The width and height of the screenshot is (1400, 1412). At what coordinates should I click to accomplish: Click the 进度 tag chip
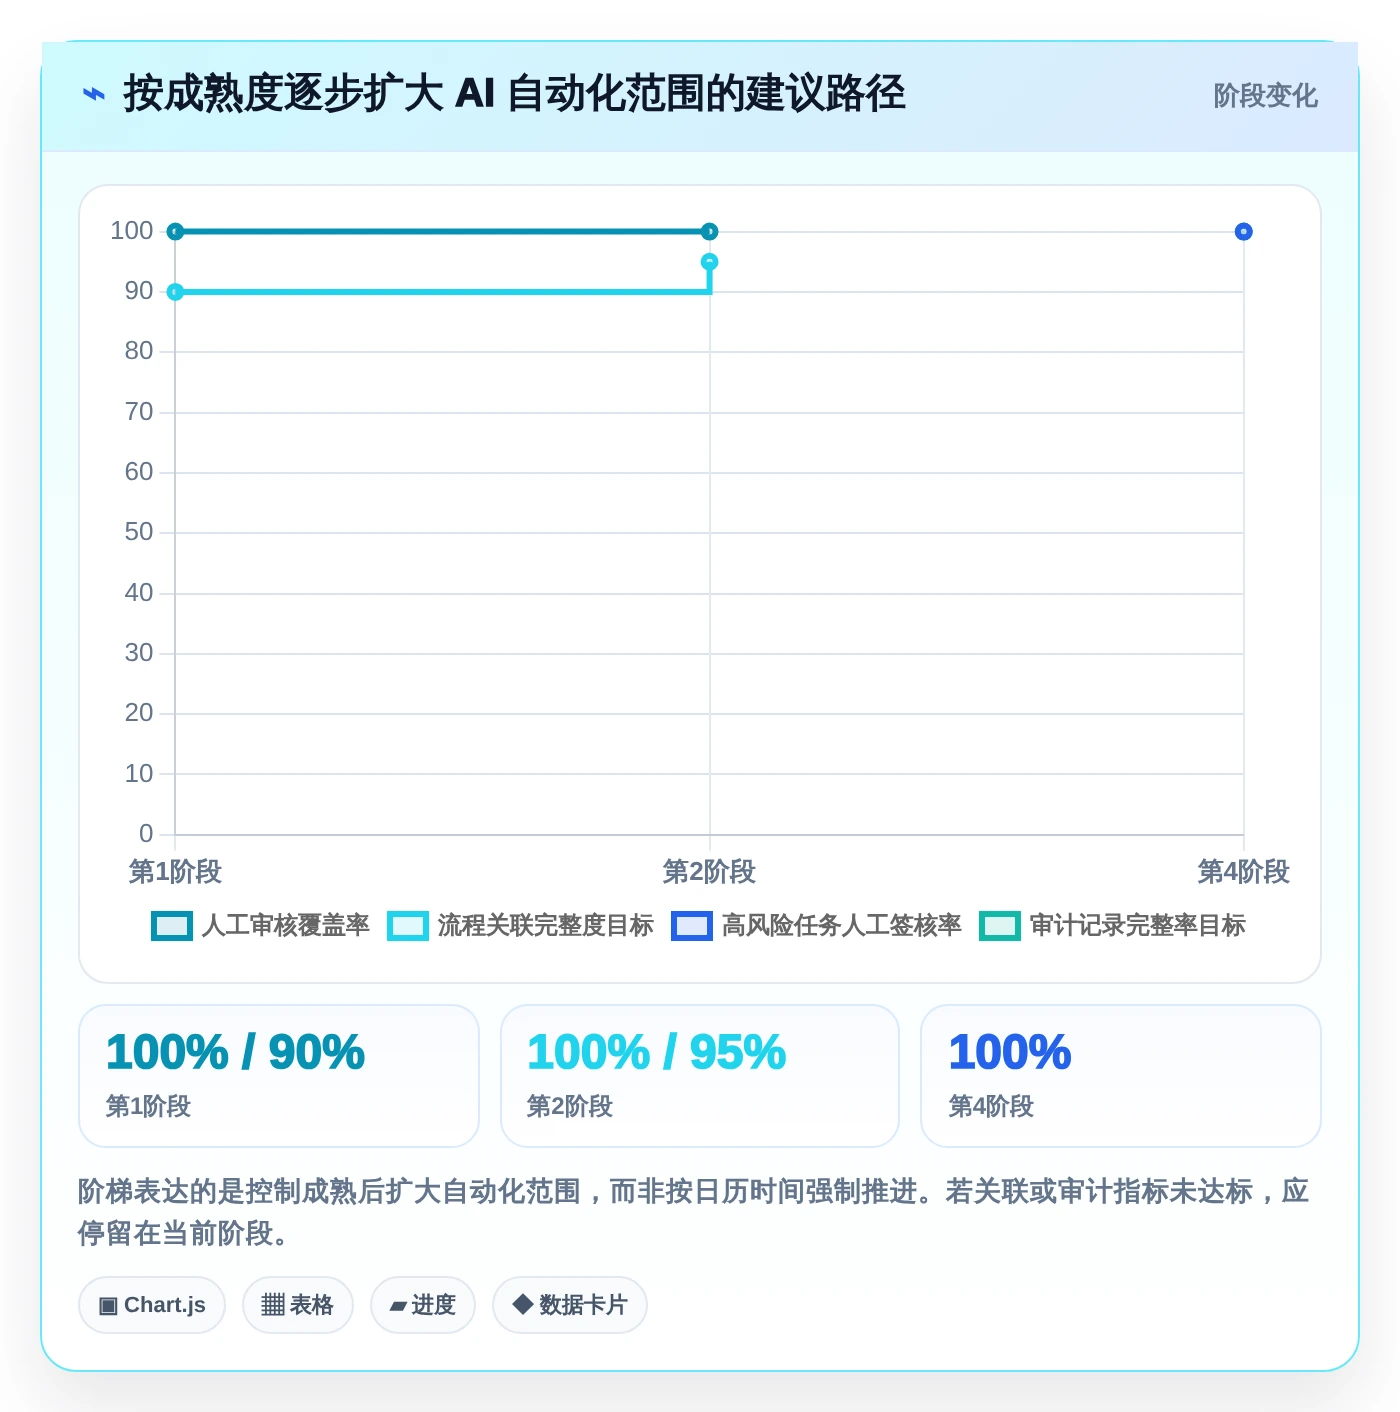[x=423, y=1305]
